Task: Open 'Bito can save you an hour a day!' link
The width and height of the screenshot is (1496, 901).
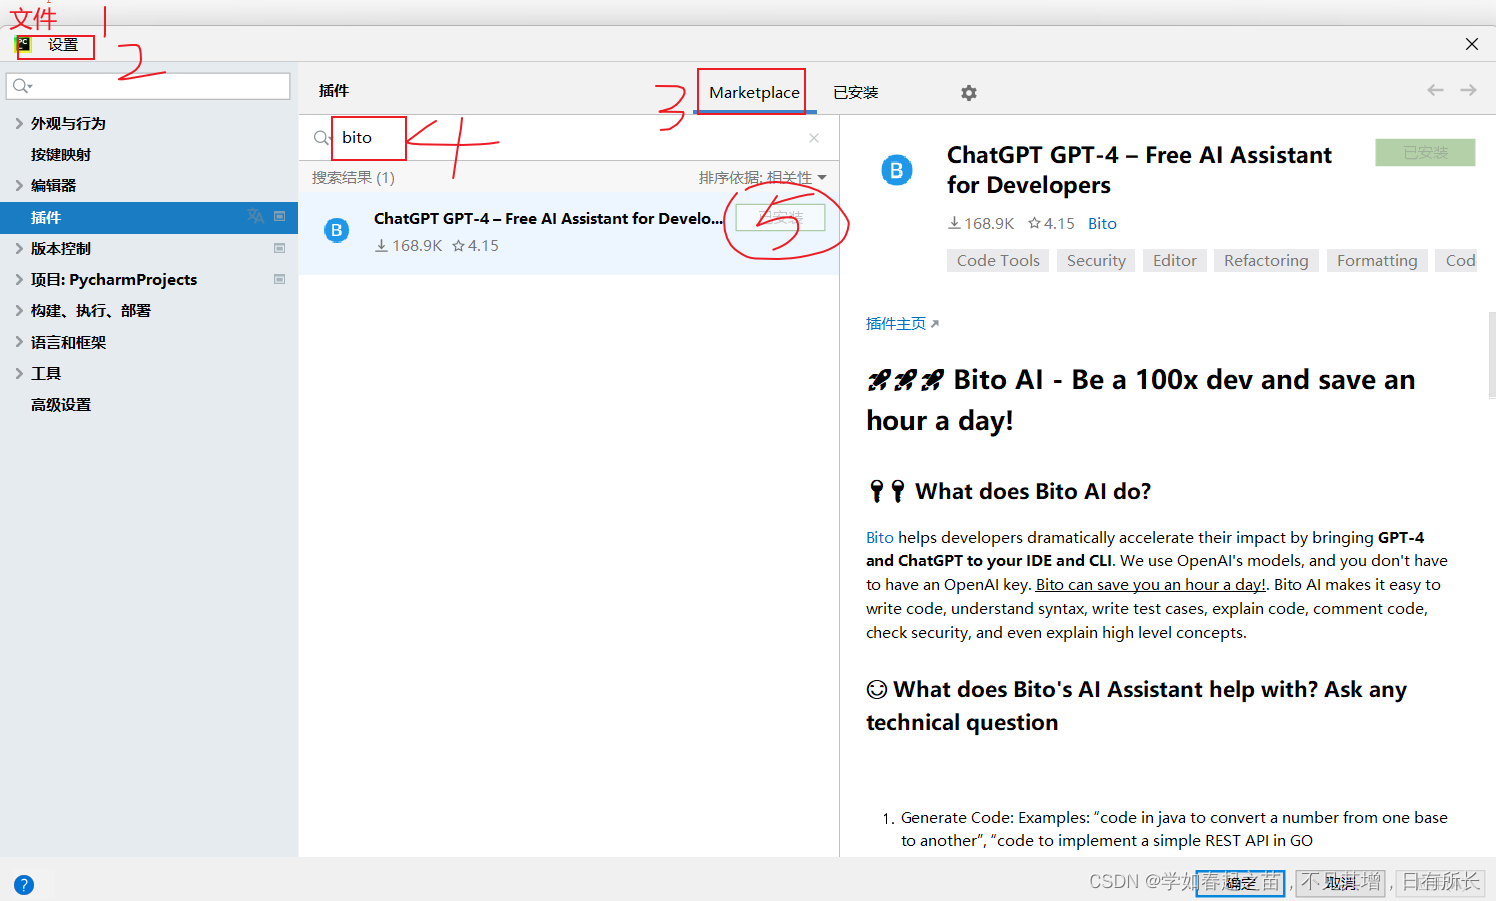Action: click(x=1151, y=584)
